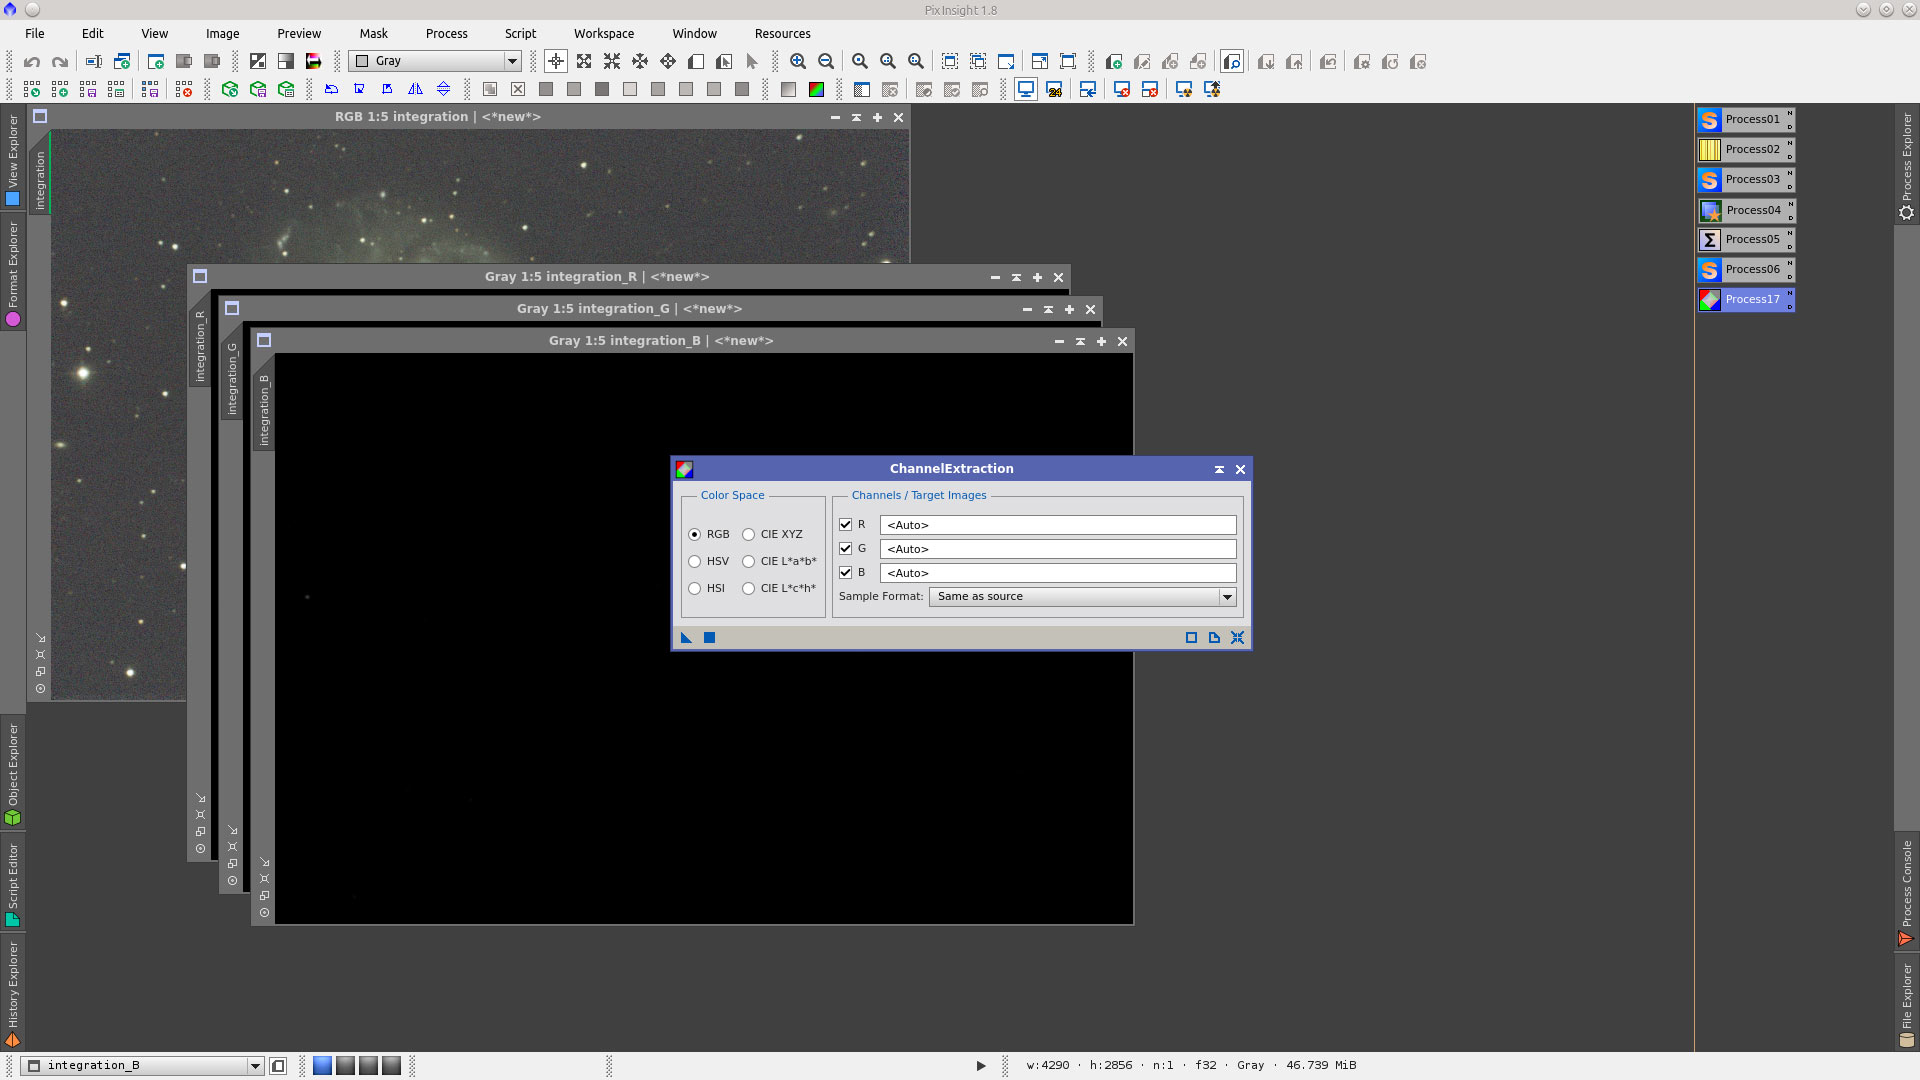The image size is (1920, 1080).
Task: Click the Undo arrow icon in toolbar
Action: pos(32,62)
